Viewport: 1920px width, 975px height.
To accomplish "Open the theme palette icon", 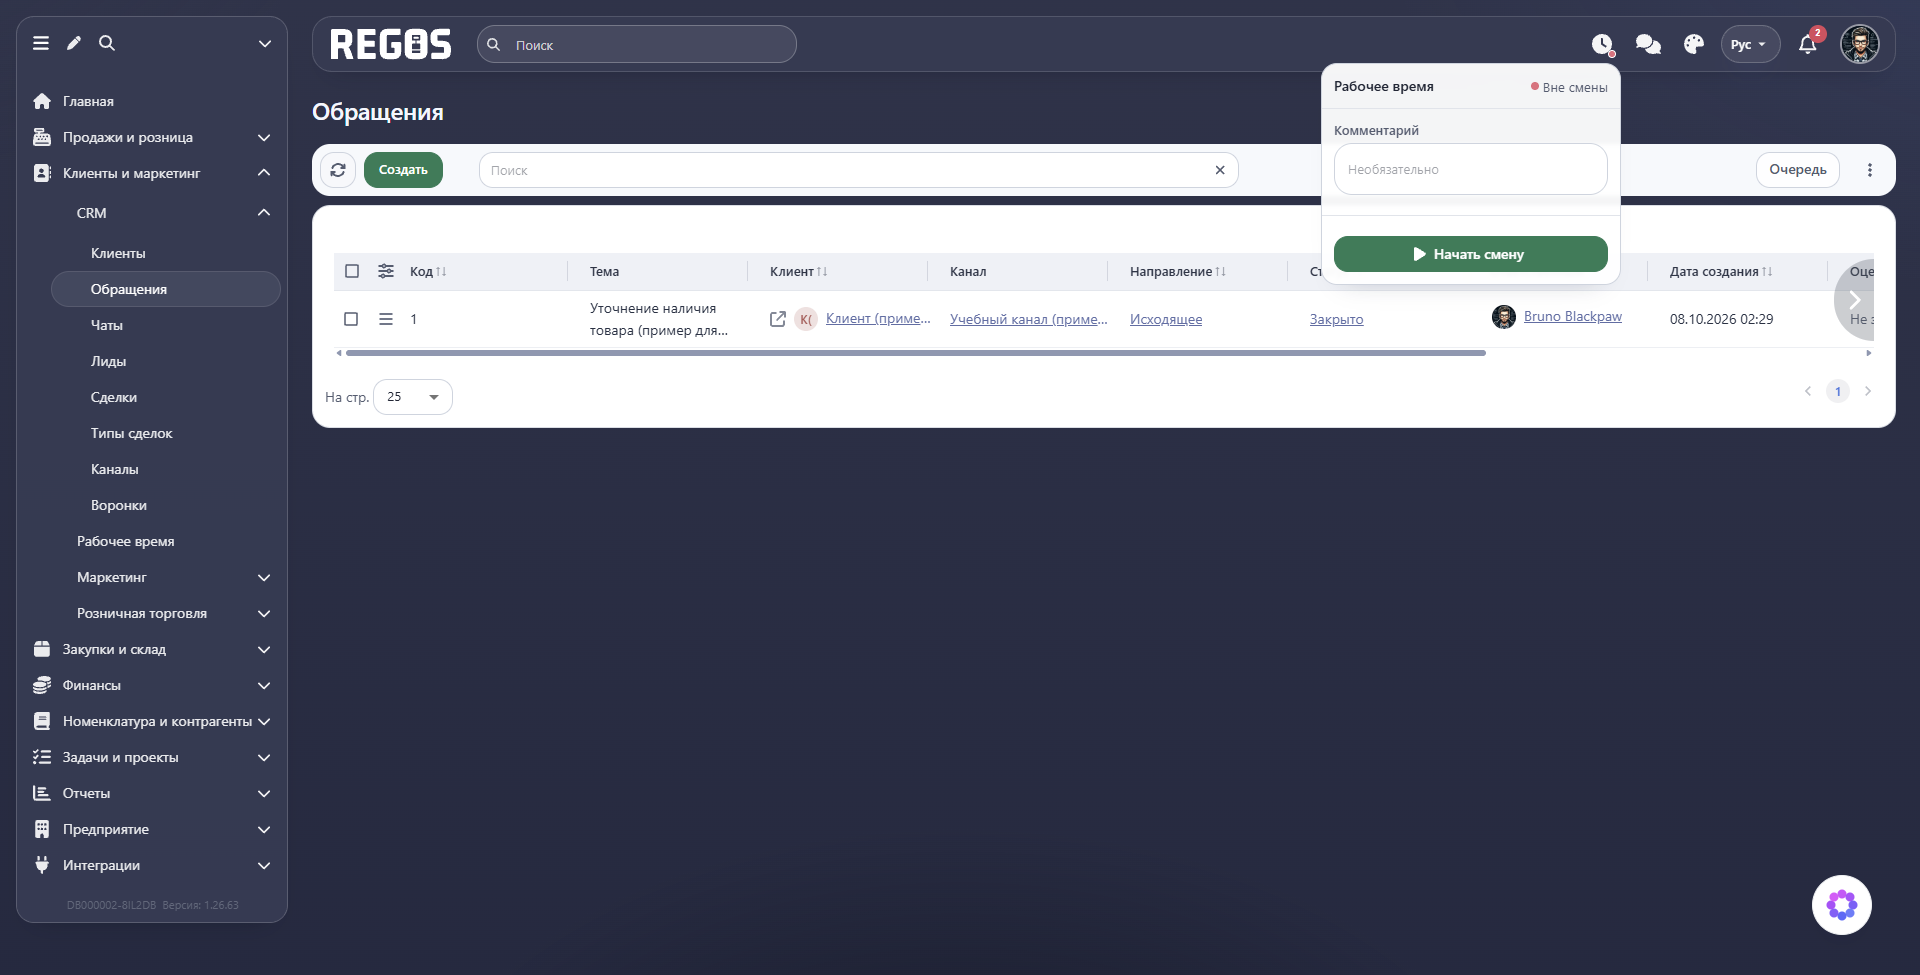I will (1693, 45).
